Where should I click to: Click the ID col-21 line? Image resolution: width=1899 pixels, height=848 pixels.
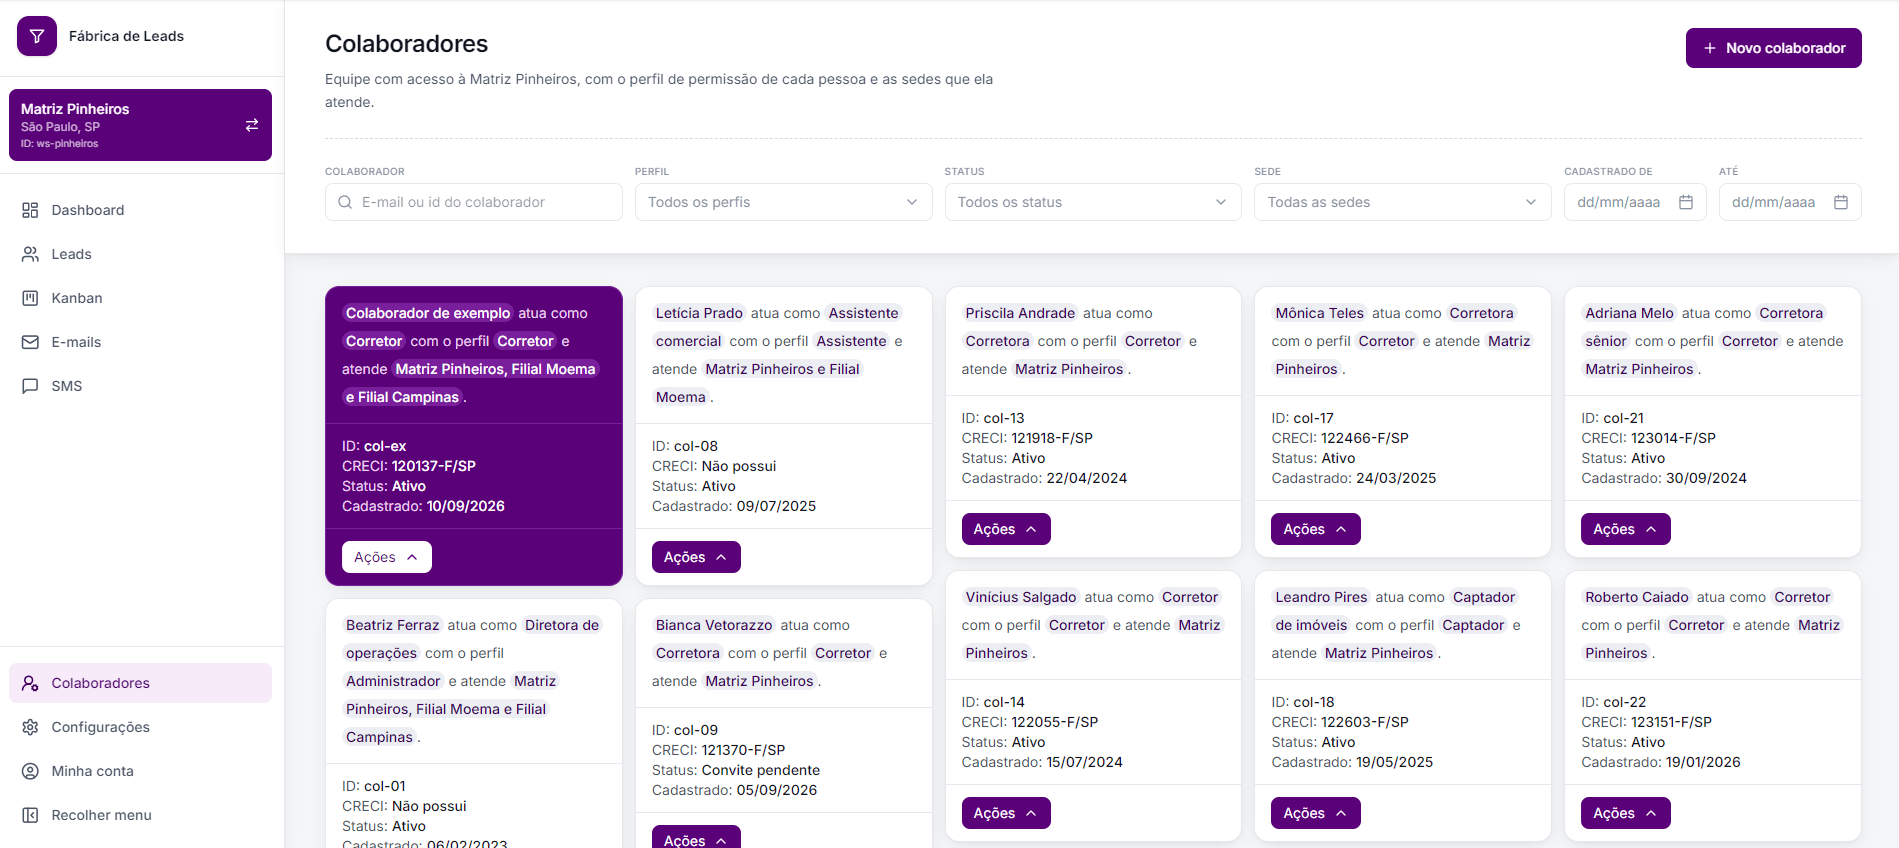coord(1613,418)
